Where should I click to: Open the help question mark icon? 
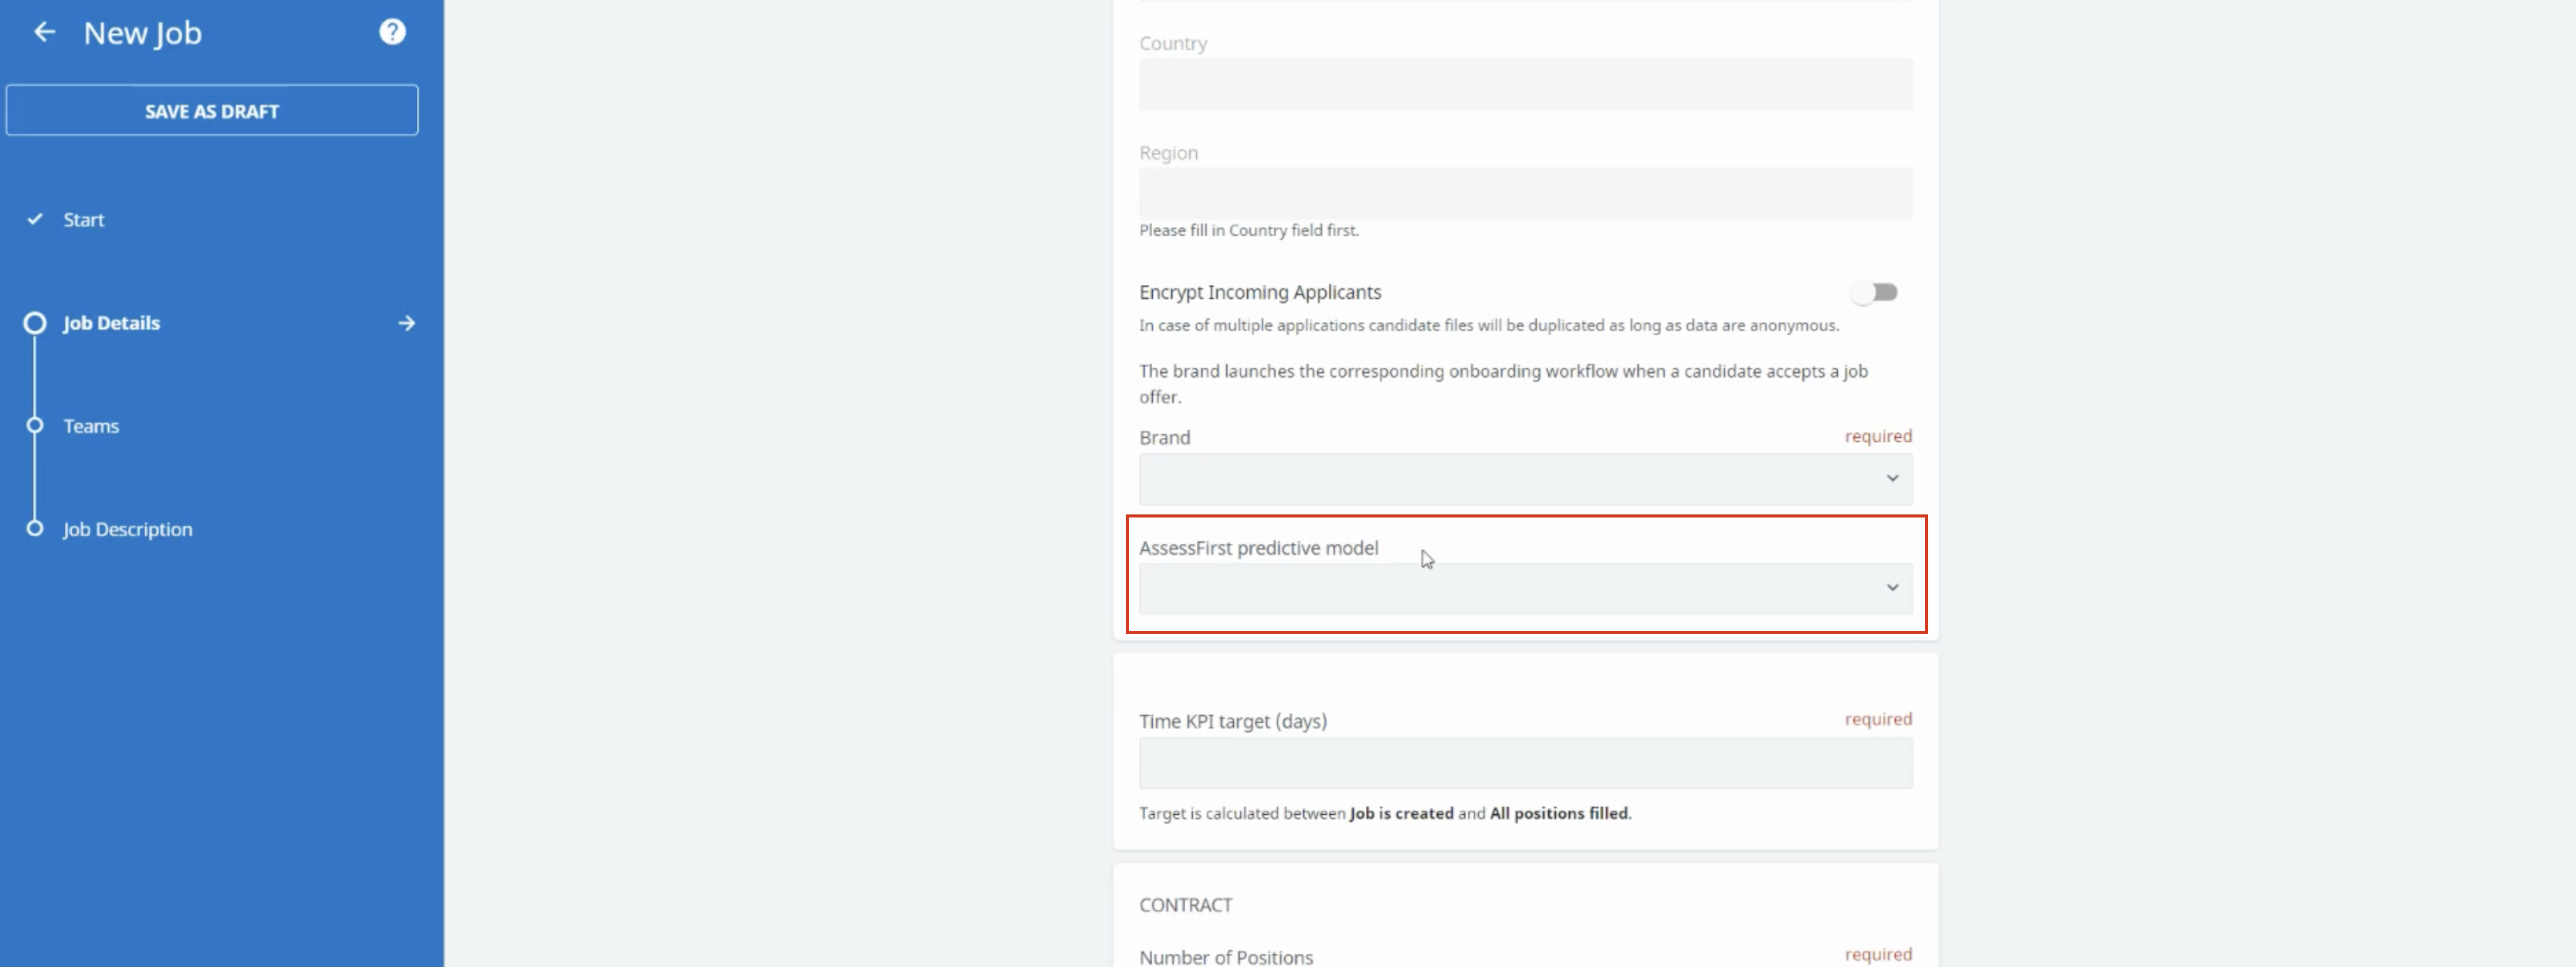(392, 32)
